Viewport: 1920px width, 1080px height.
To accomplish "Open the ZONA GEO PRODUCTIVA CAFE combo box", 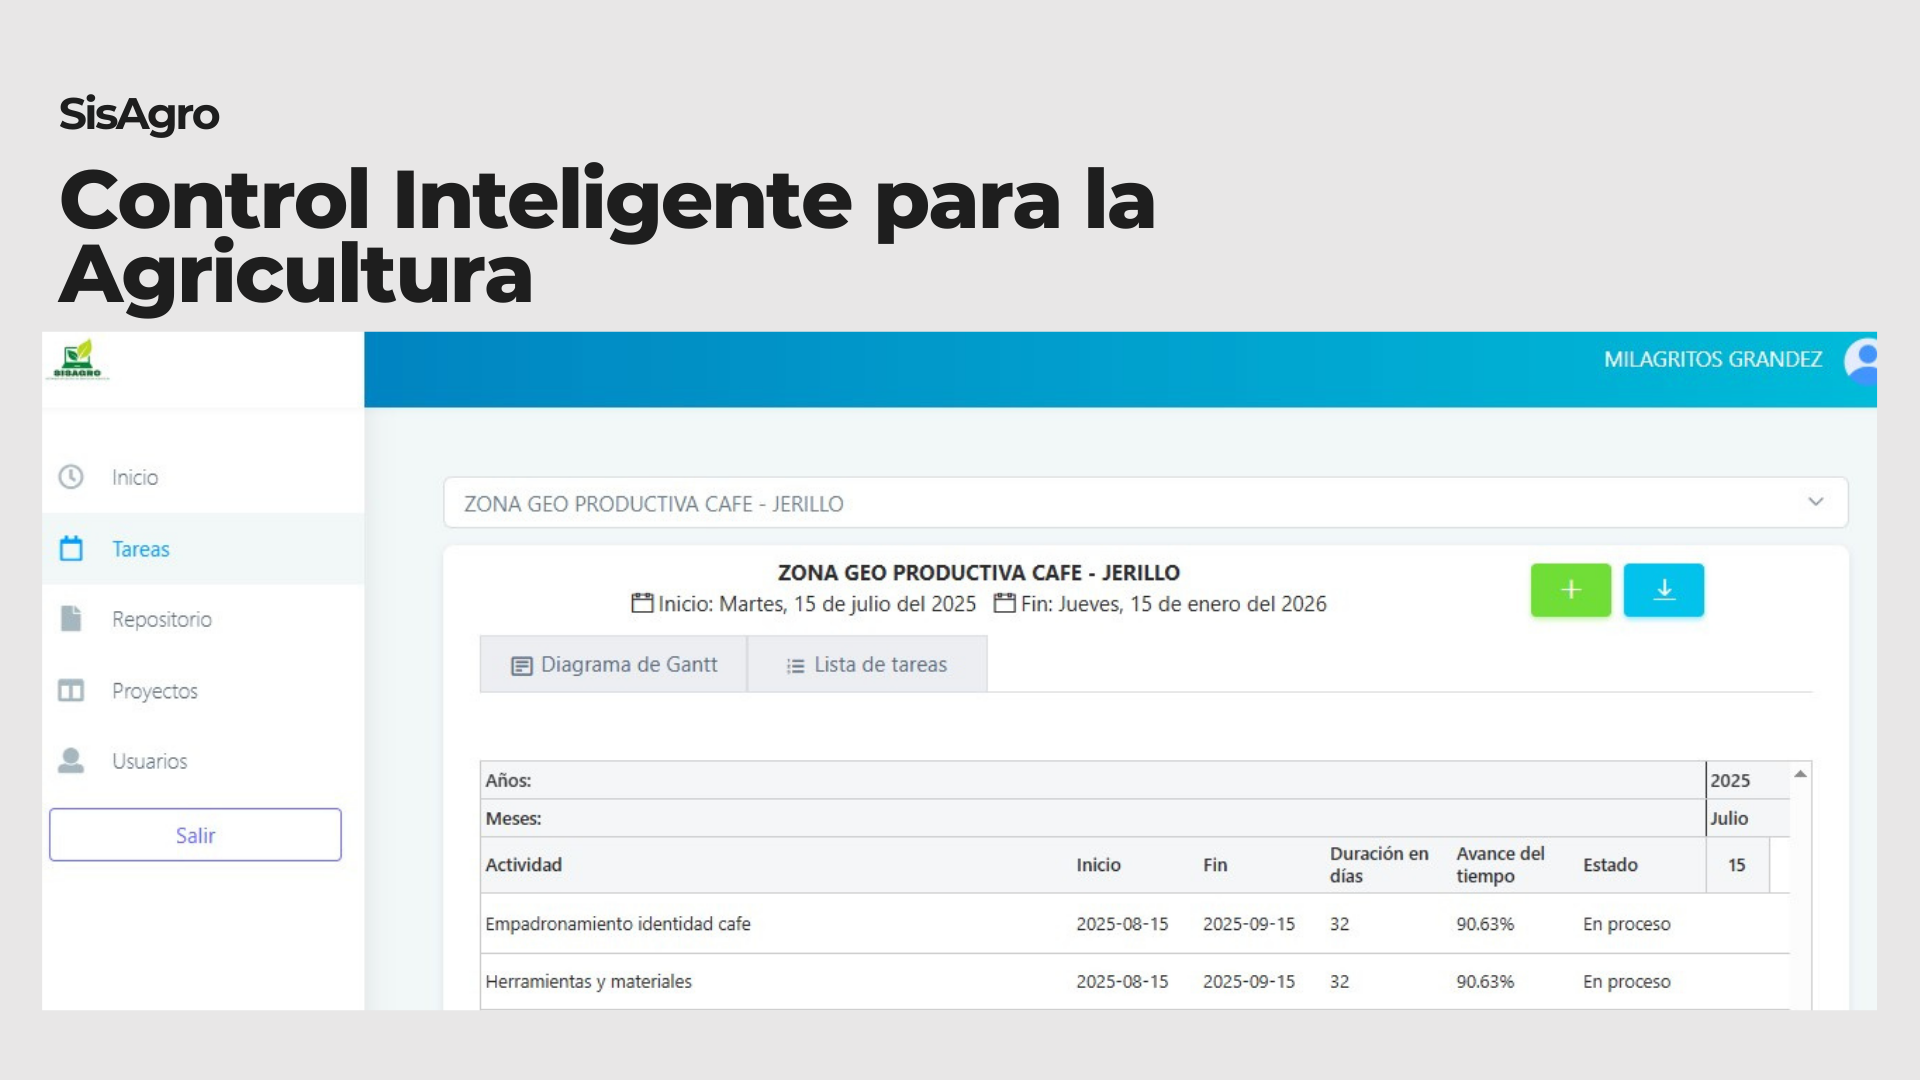I will pos(1100,503).
